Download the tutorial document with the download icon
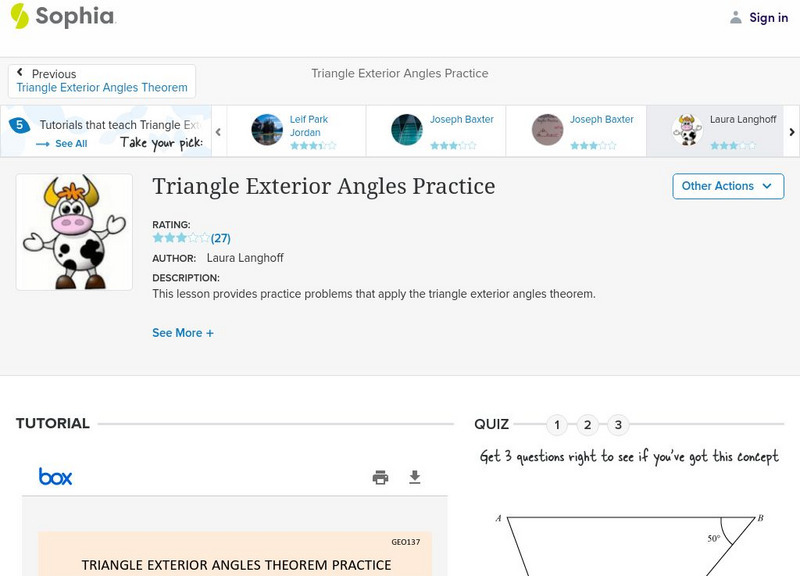This screenshot has height=576, width=800. coord(415,477)
